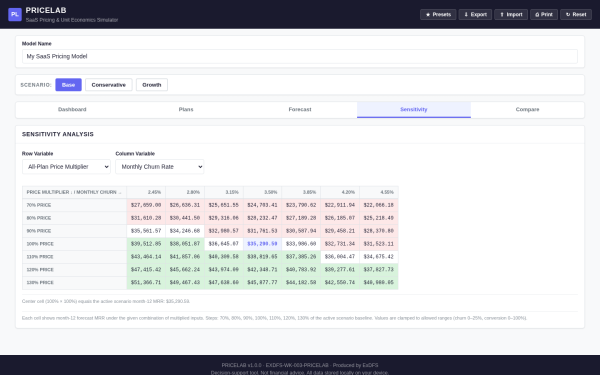The width and height of the screenshot is (600, 375).
Task: Reset the model with Reset button
Action: [x=576, y=15]
